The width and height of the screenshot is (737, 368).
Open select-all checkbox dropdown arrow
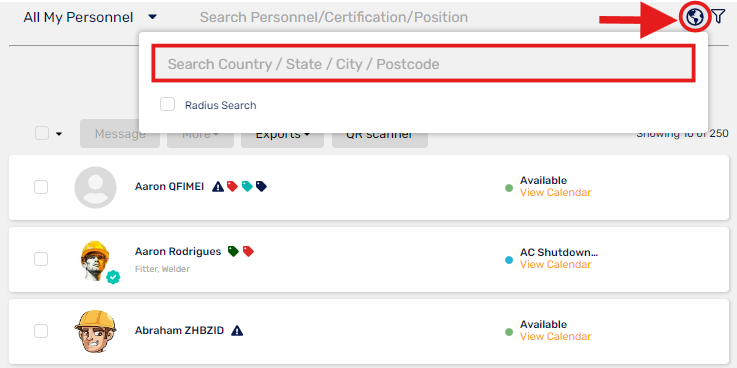click(59, 134)
